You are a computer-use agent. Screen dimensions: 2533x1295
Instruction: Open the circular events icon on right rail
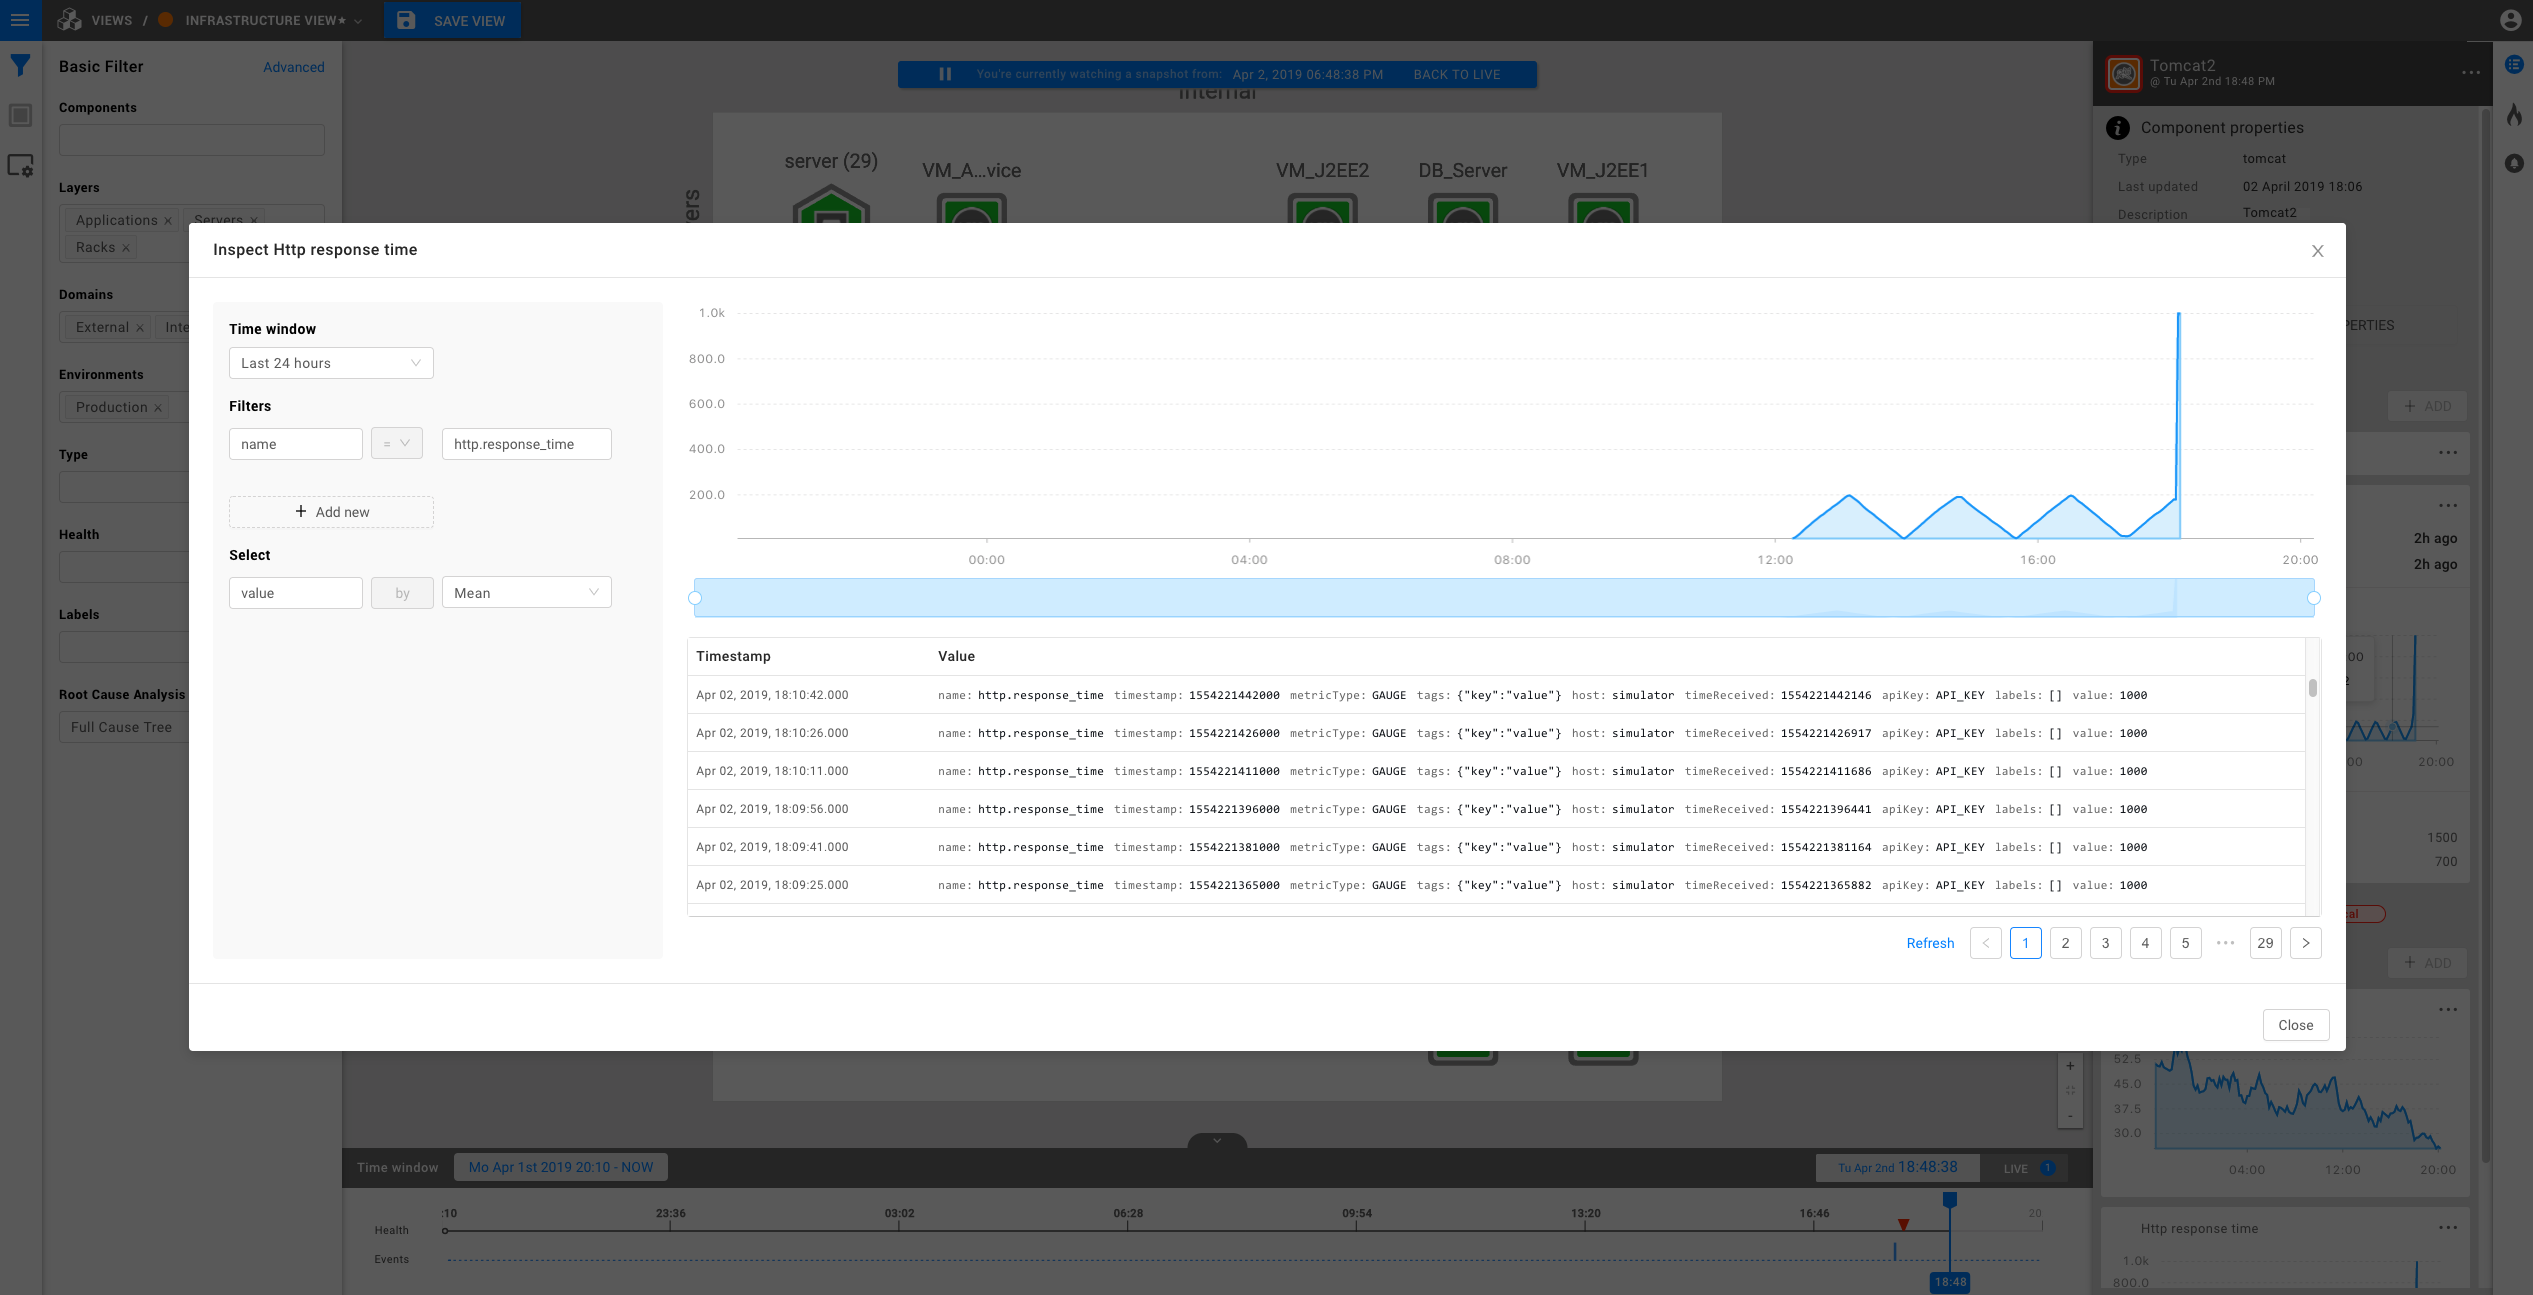click(2514, 163)
